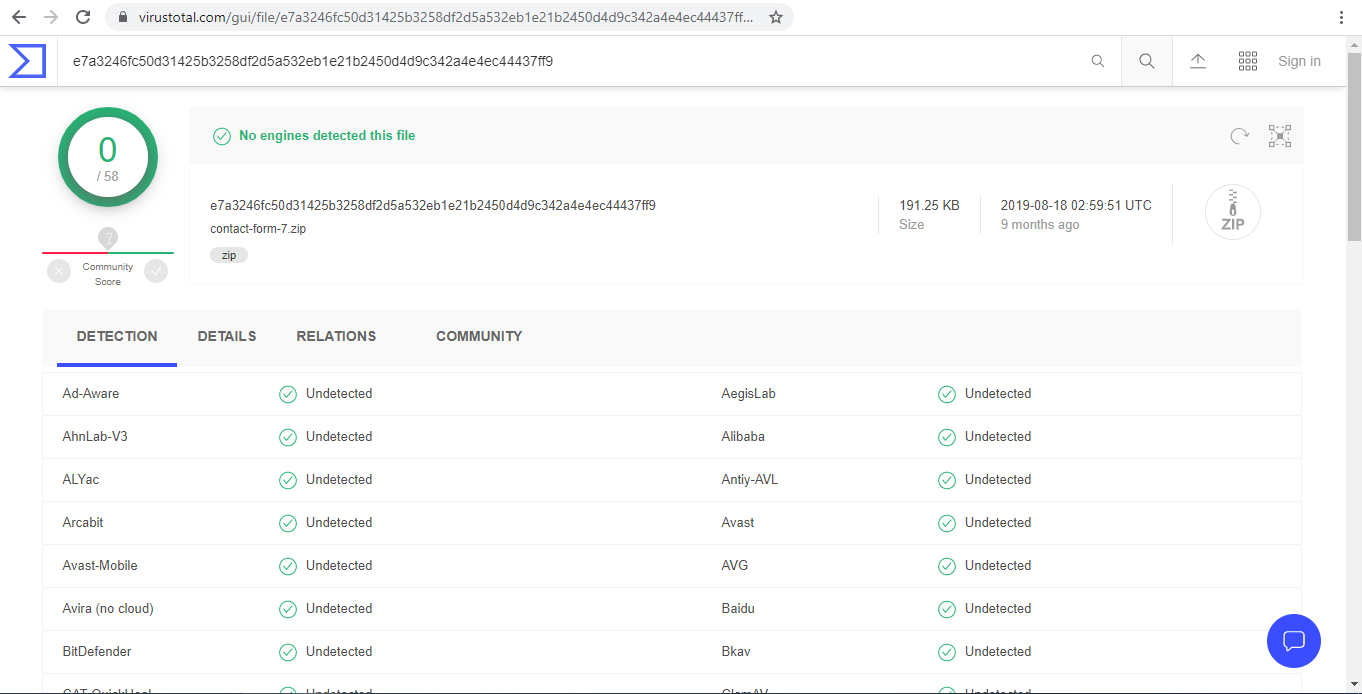Click the Bkav engine name
The width and height of the screenshot is (1362, 694).
(x=736, y=652)
